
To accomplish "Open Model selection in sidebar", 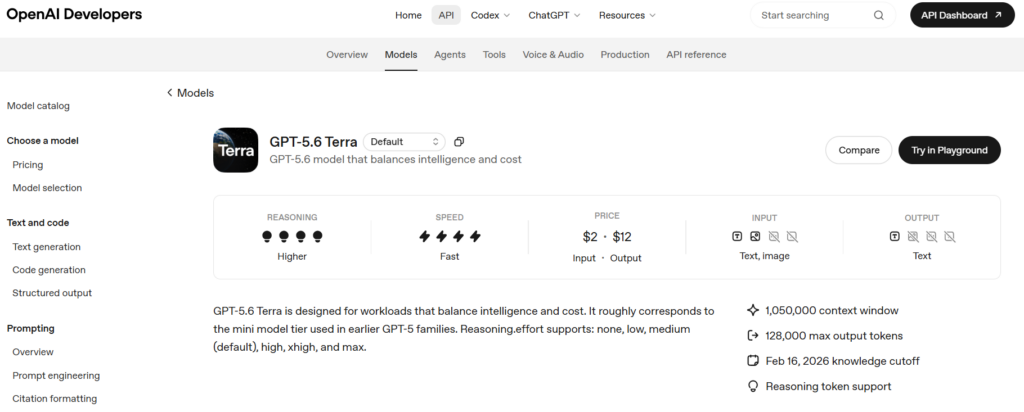I will click(x=47, y=187).
